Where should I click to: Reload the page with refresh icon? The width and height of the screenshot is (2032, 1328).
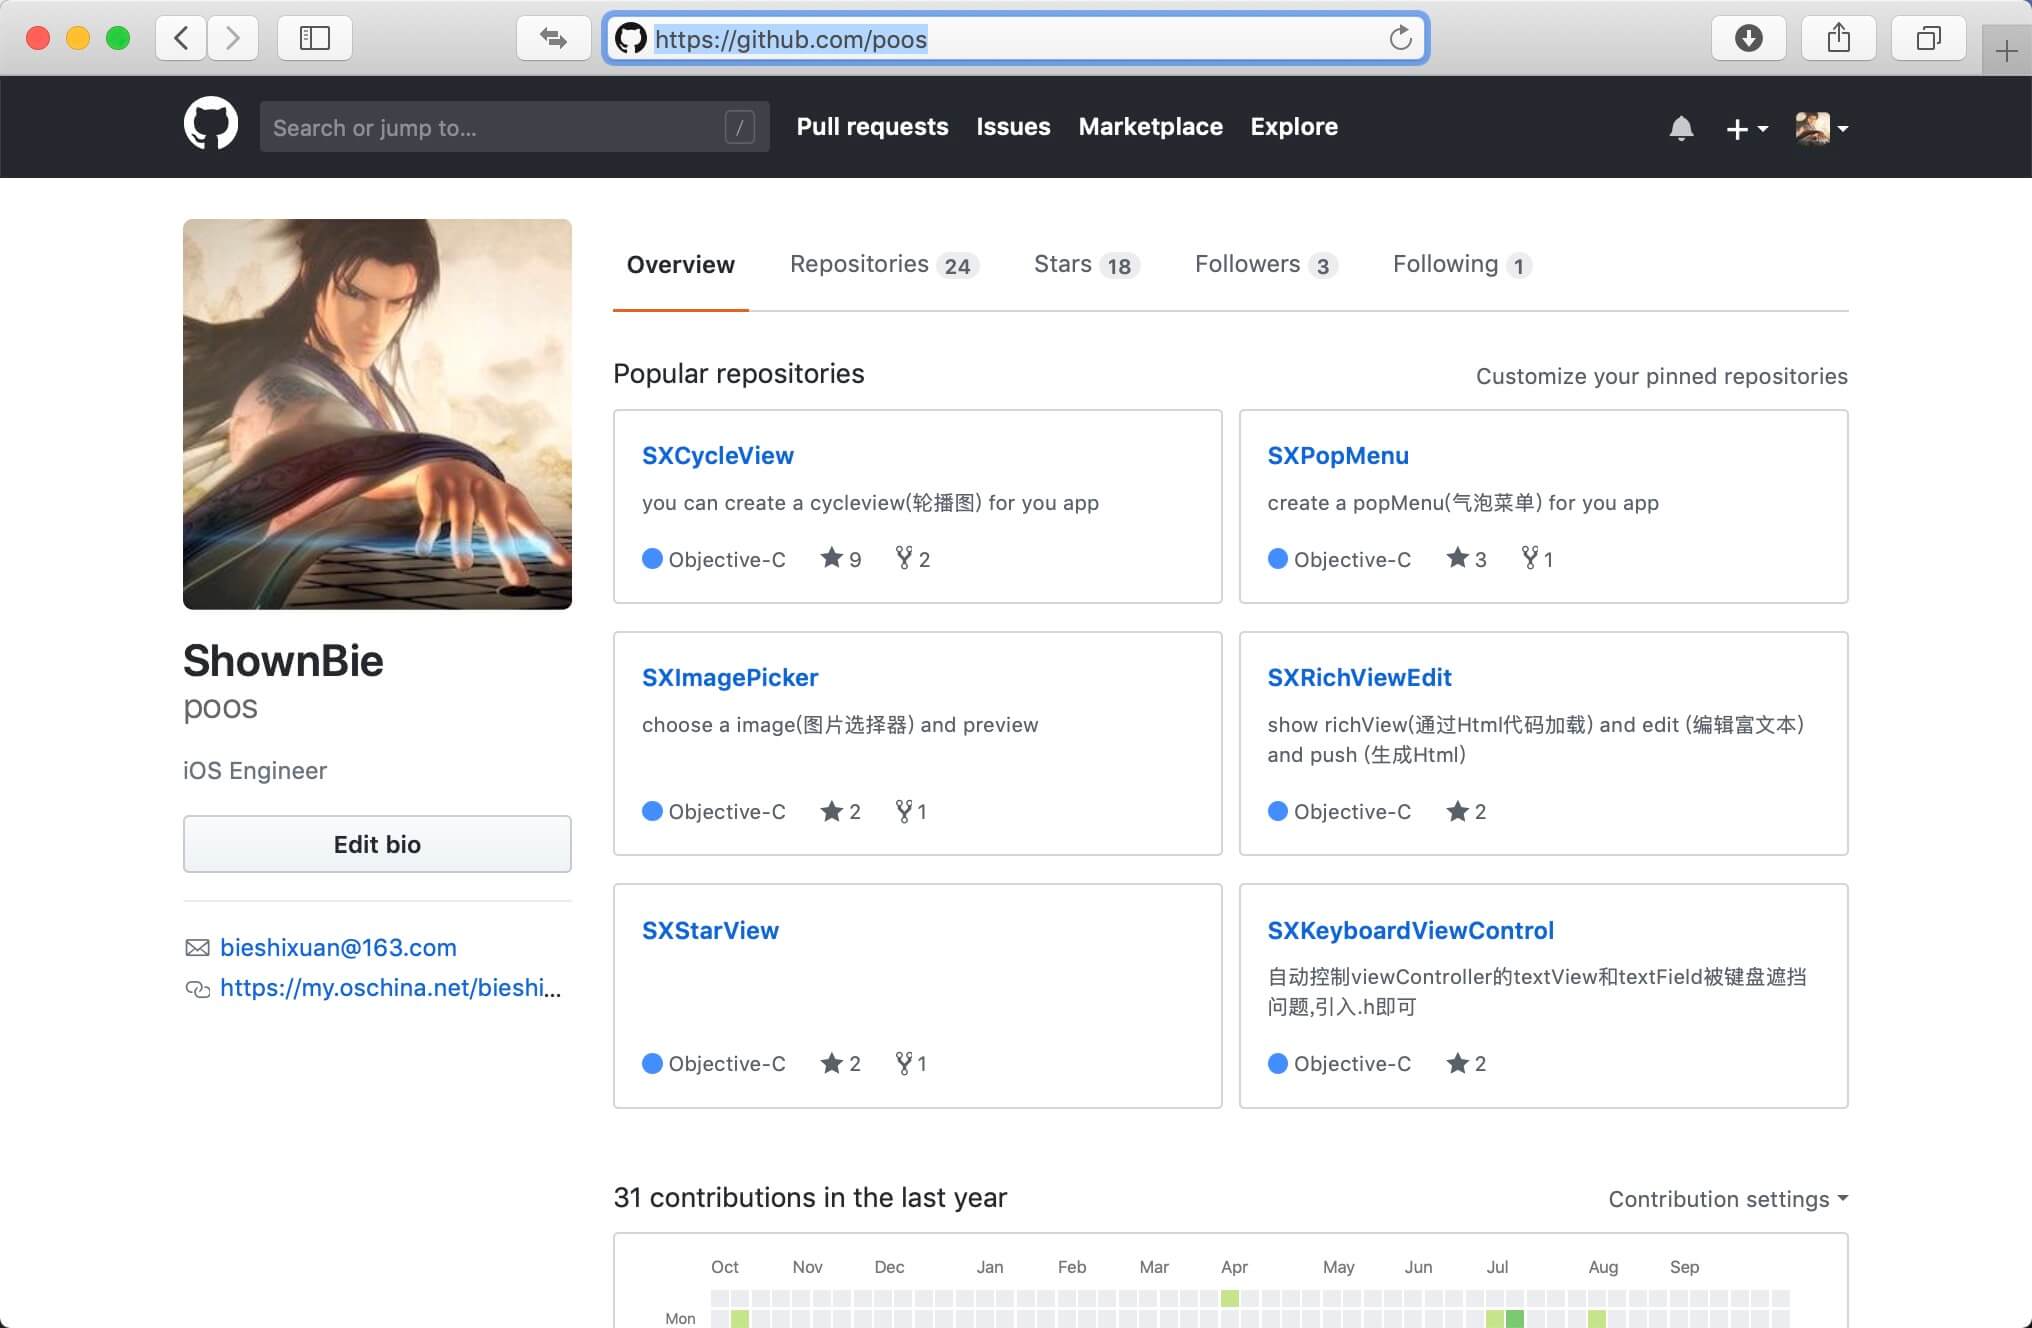pyautogui.click(x=1400, y=38)
